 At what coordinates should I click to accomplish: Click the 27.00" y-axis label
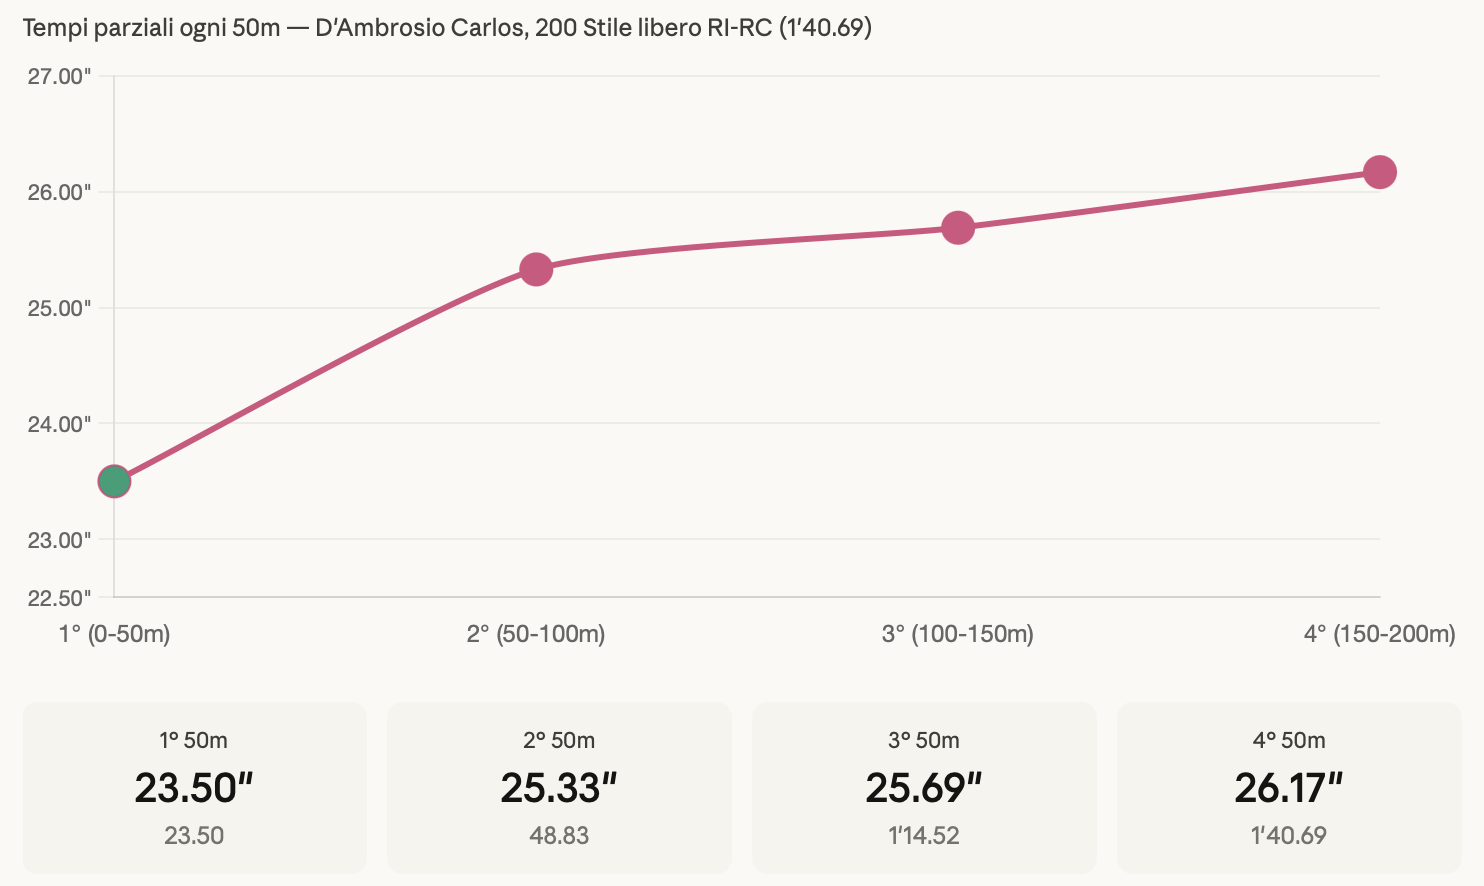[59, 77]
